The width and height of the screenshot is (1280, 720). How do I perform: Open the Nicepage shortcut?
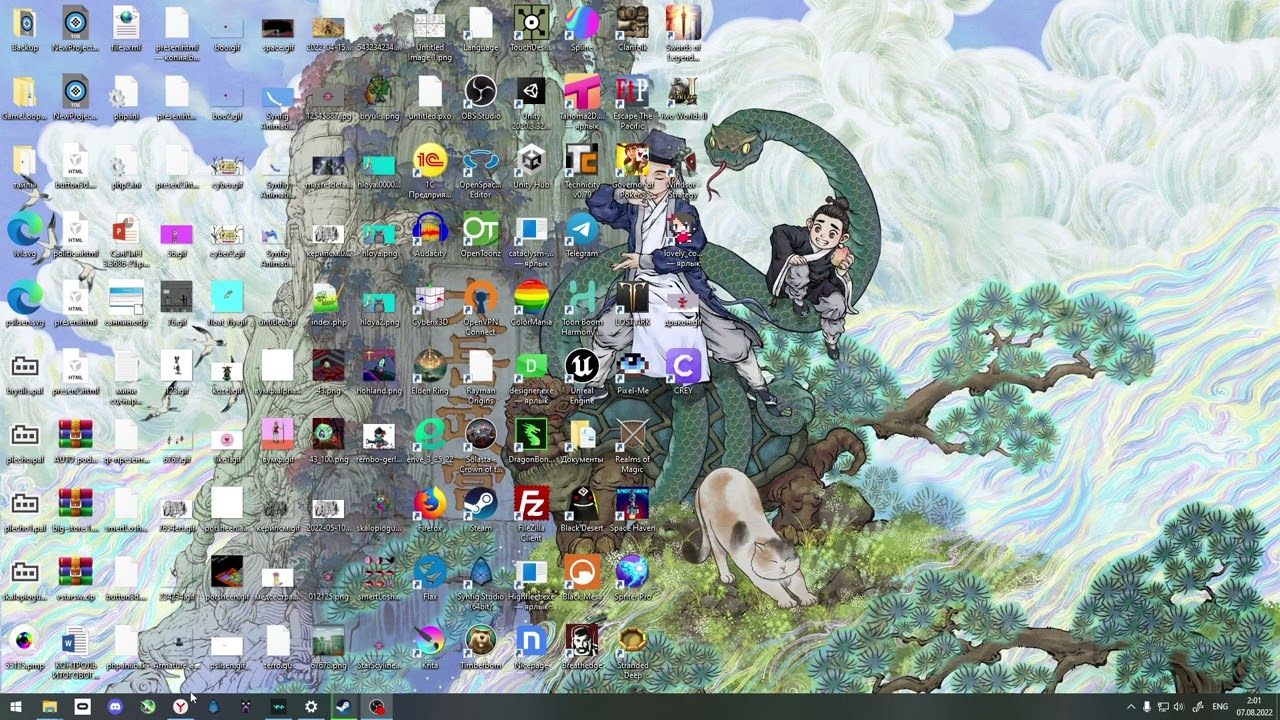click(531, 646)
